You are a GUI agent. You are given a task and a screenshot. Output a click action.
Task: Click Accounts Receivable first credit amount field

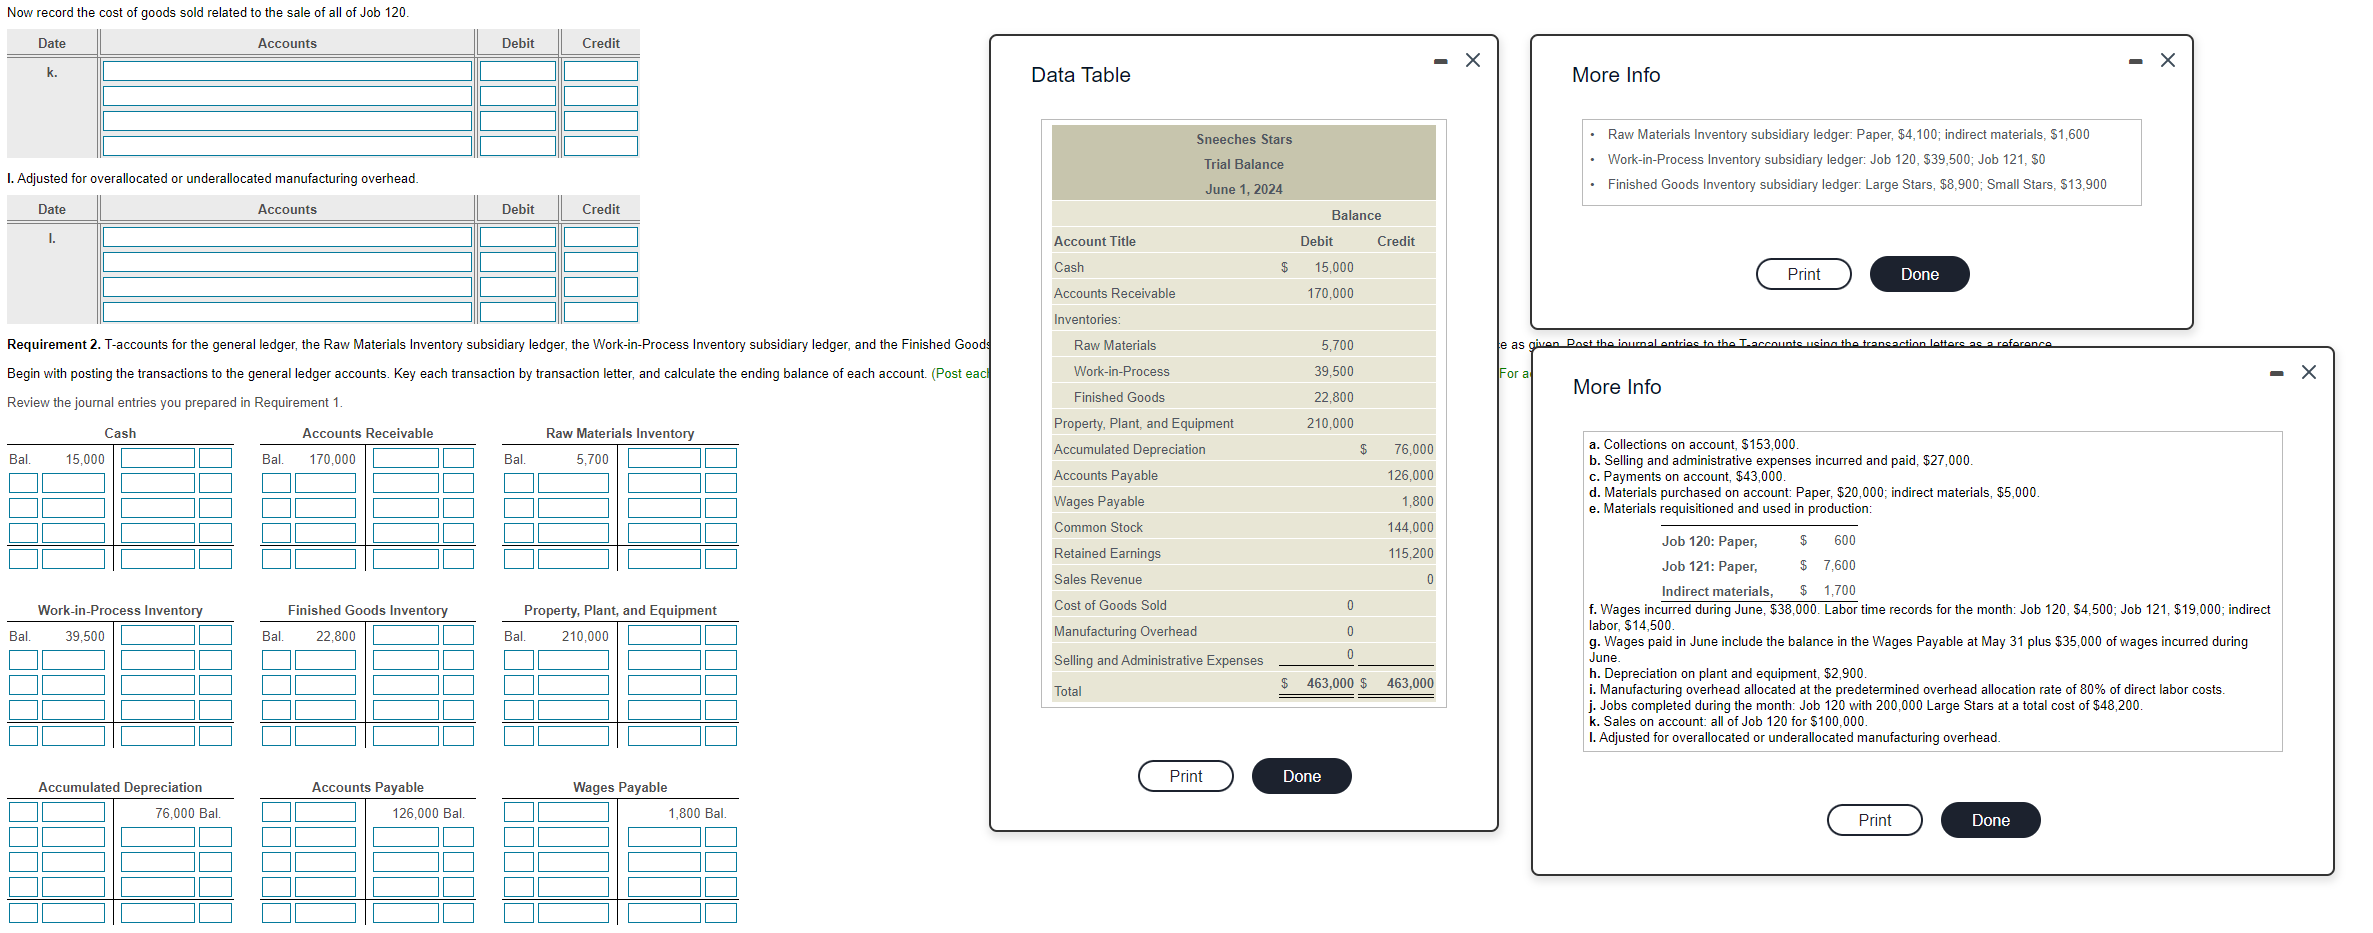406,458
